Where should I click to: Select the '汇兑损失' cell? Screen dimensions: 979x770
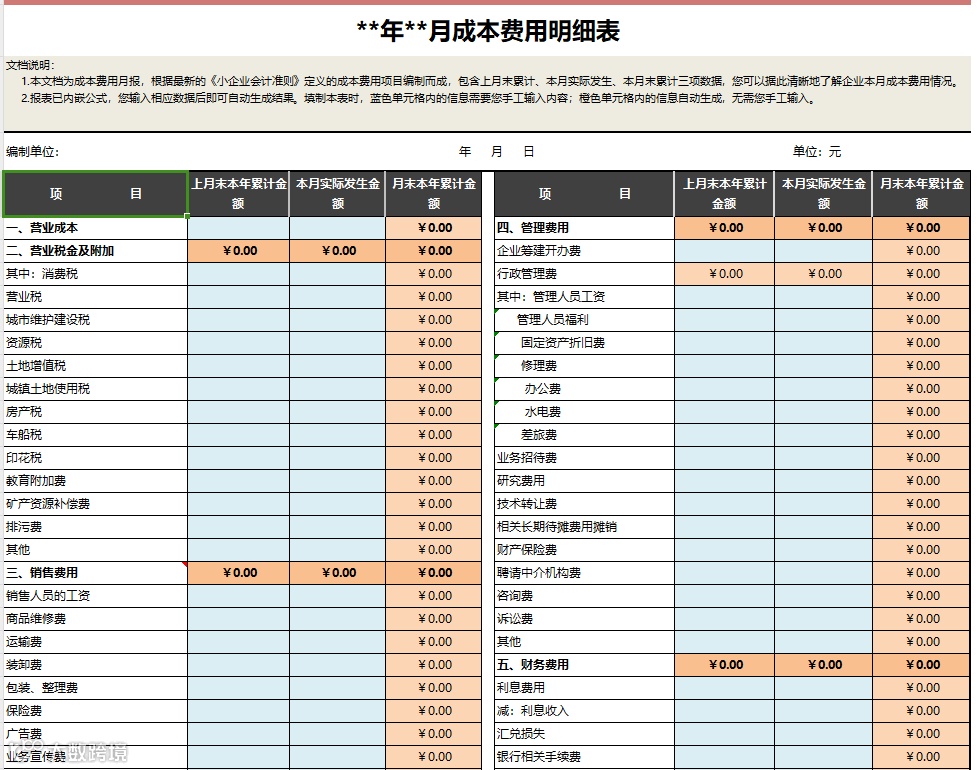pyautogui.click(x=584, y=734)
